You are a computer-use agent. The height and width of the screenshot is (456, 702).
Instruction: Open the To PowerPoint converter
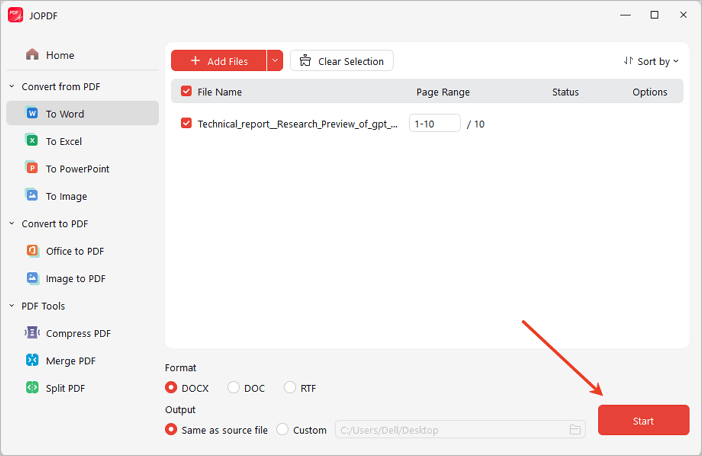[82, 168]
